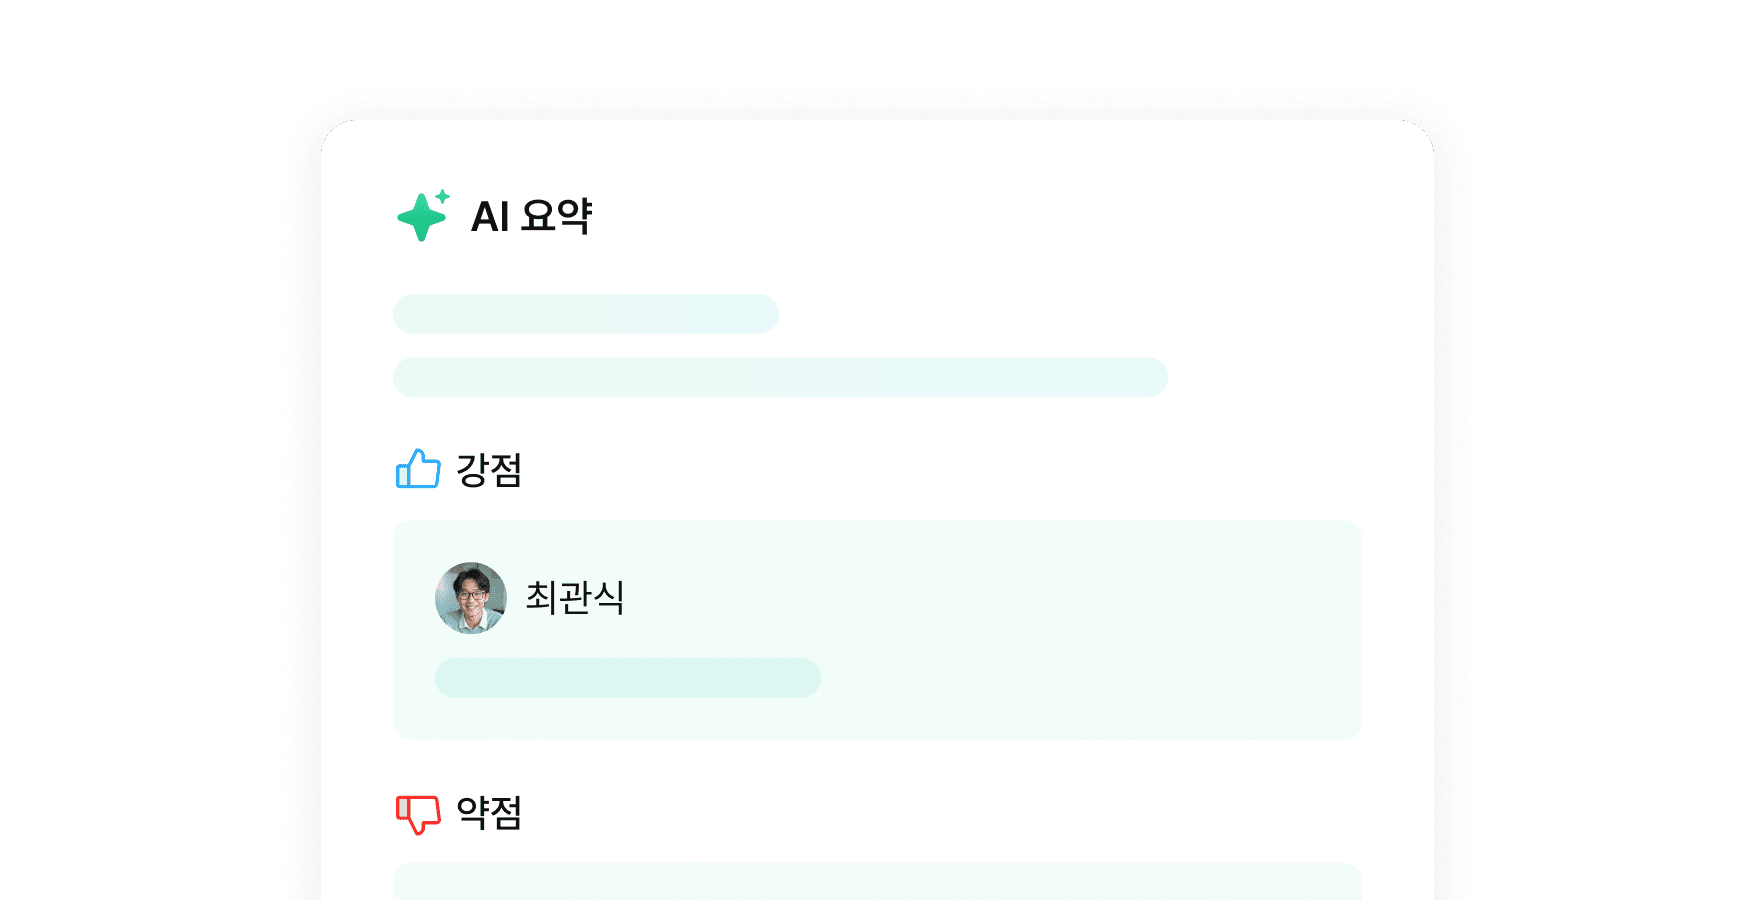
Task: Click the loading bar below 최관식's name
Action: [628, 678]
